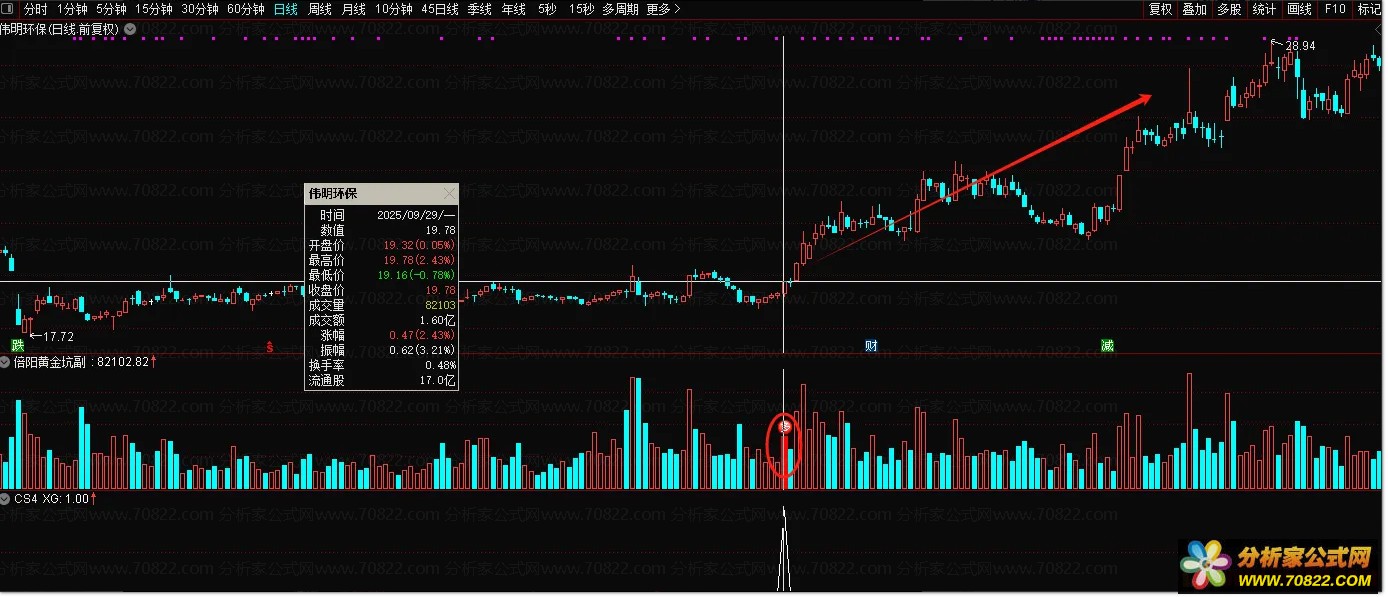Select the 月线 monthly period
The width and height of the screenshot is (1388, 597).
(x=354, y=9)
